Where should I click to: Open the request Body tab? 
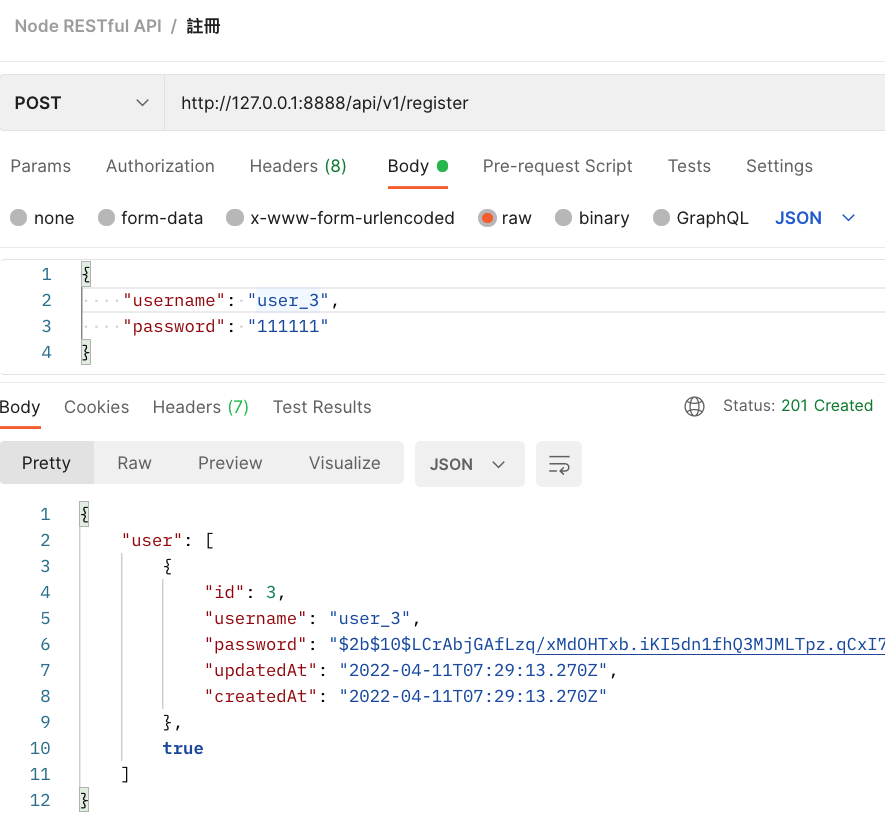point(418,166)
